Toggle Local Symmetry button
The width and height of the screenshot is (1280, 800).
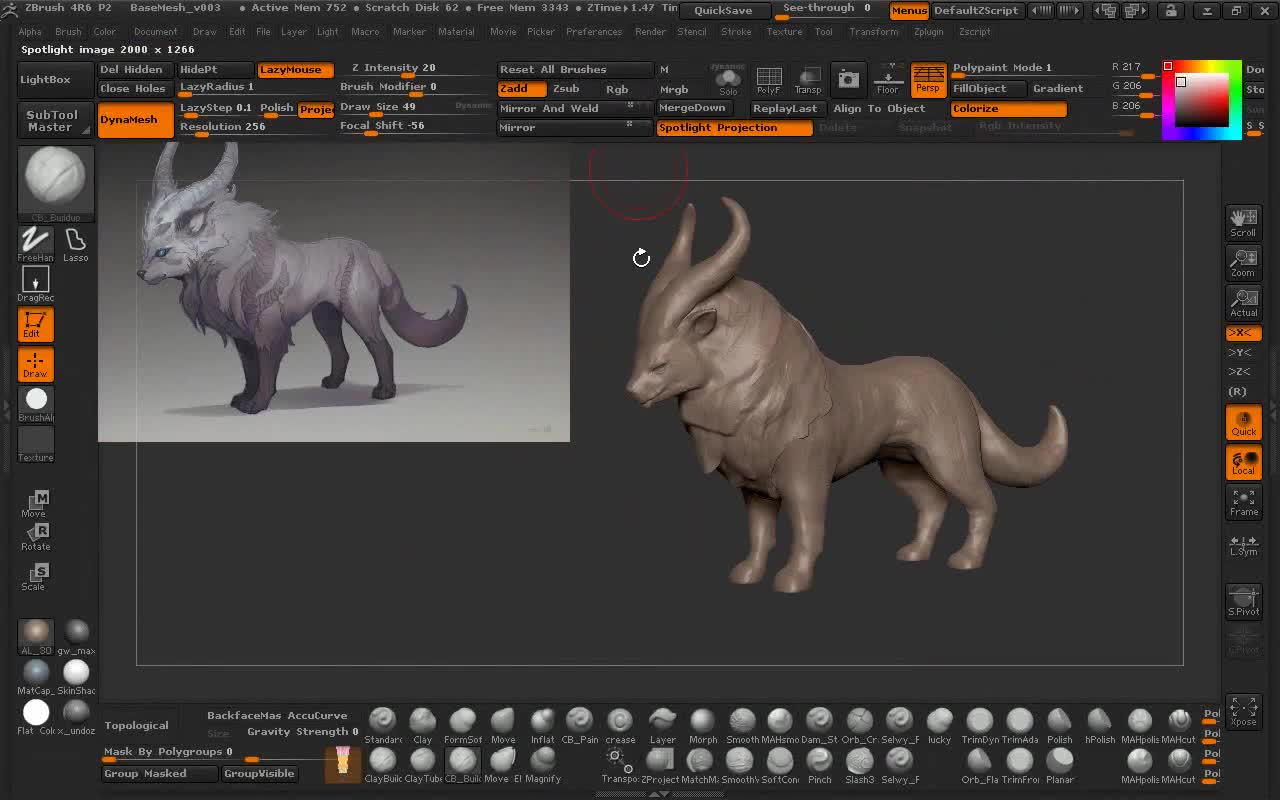coord(1244,544)
